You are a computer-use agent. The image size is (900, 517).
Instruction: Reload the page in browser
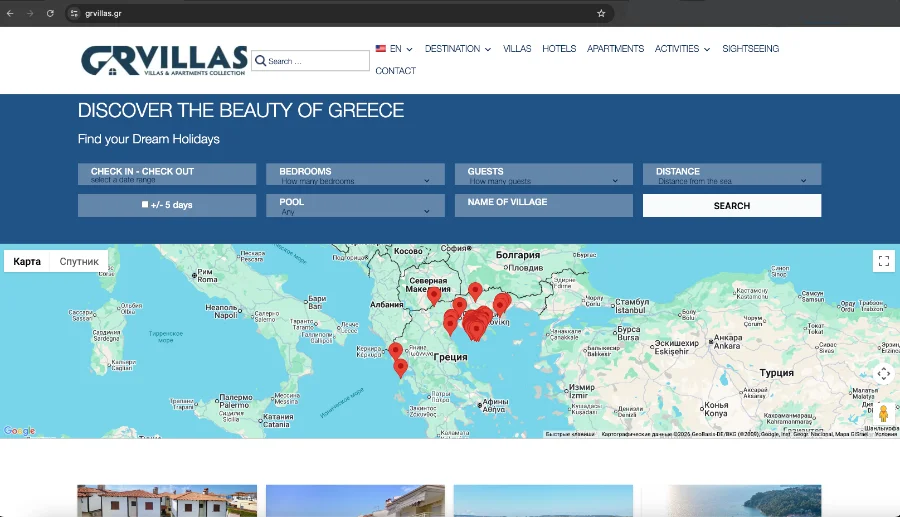(x=50, y=13)
